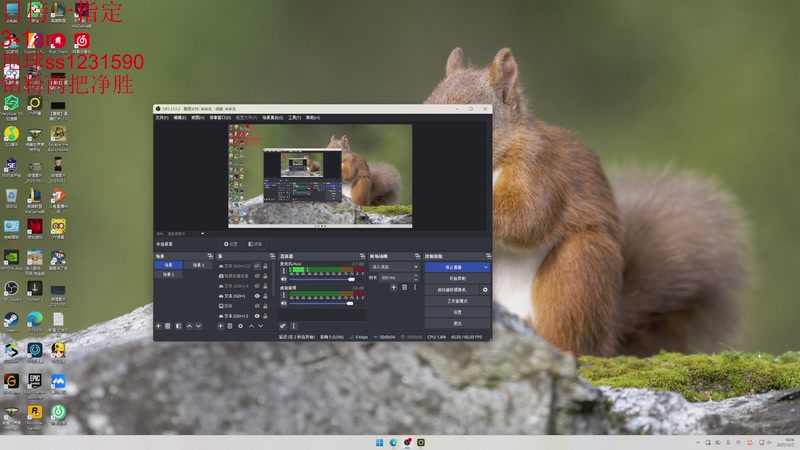Image resolution: width=800 pixels, height=450 pixels.
Task: Pop out the Scene Transitions dock float icon
Action: coord(417,256)
